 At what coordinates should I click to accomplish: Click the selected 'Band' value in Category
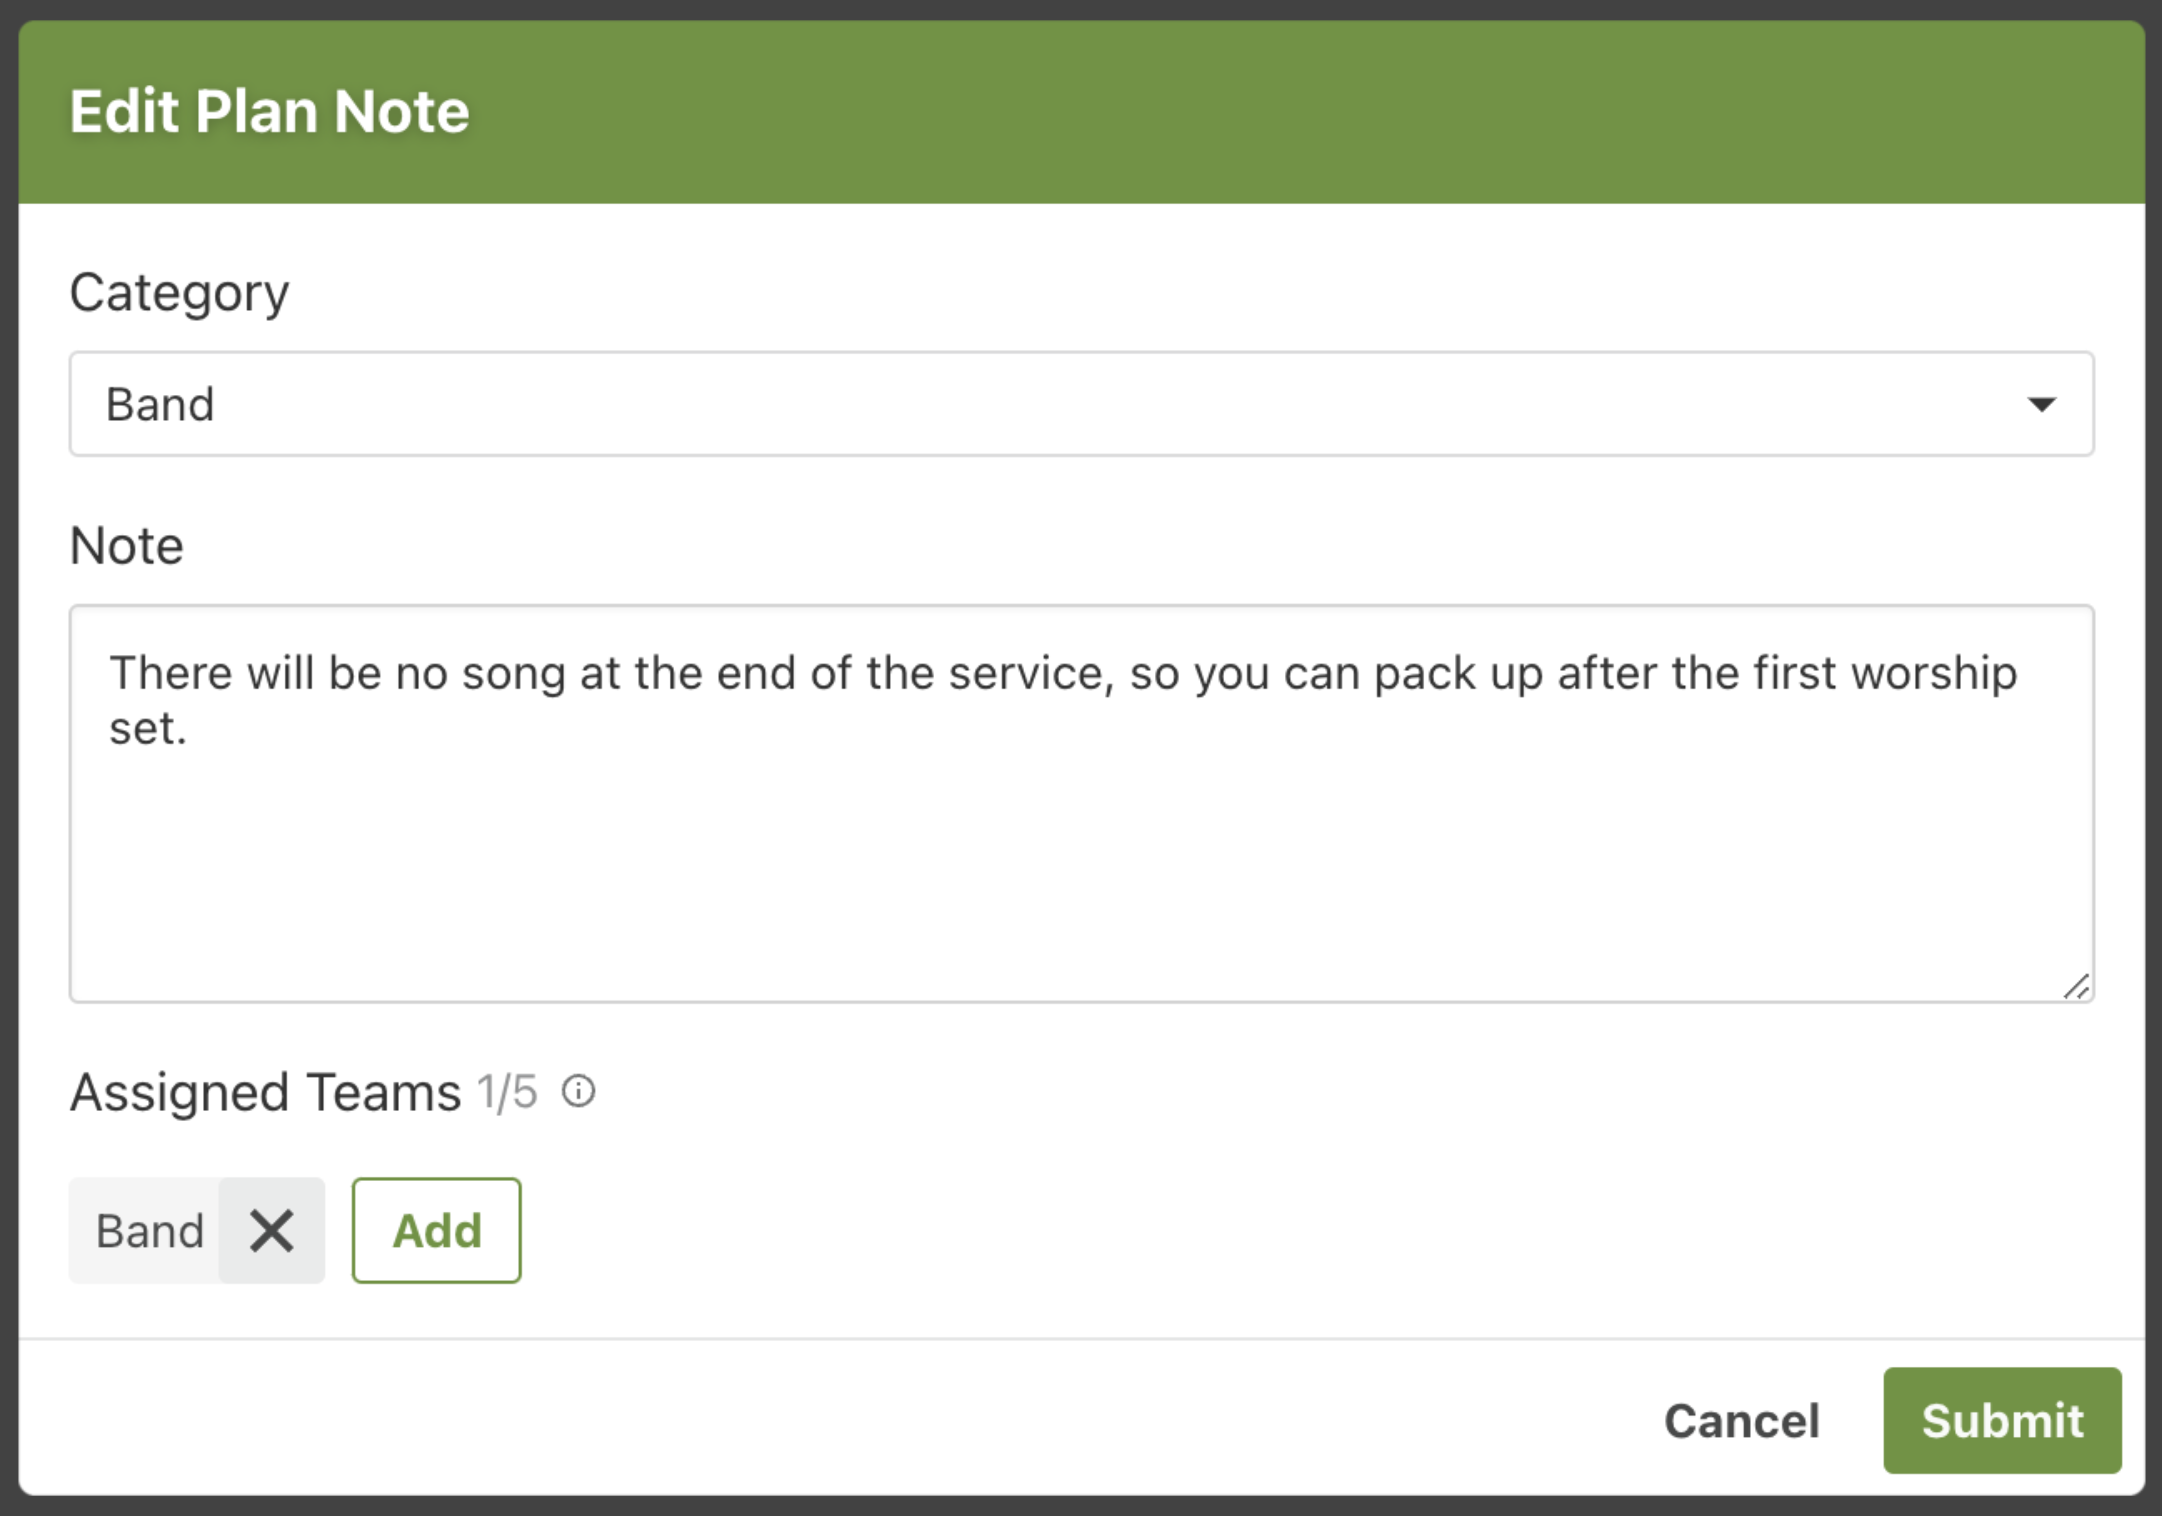pos(160,405)
